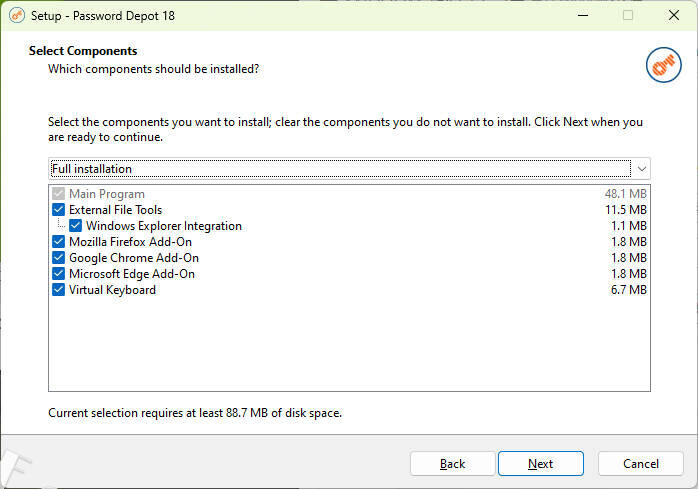Minimize the setup window

coord(582,15)
